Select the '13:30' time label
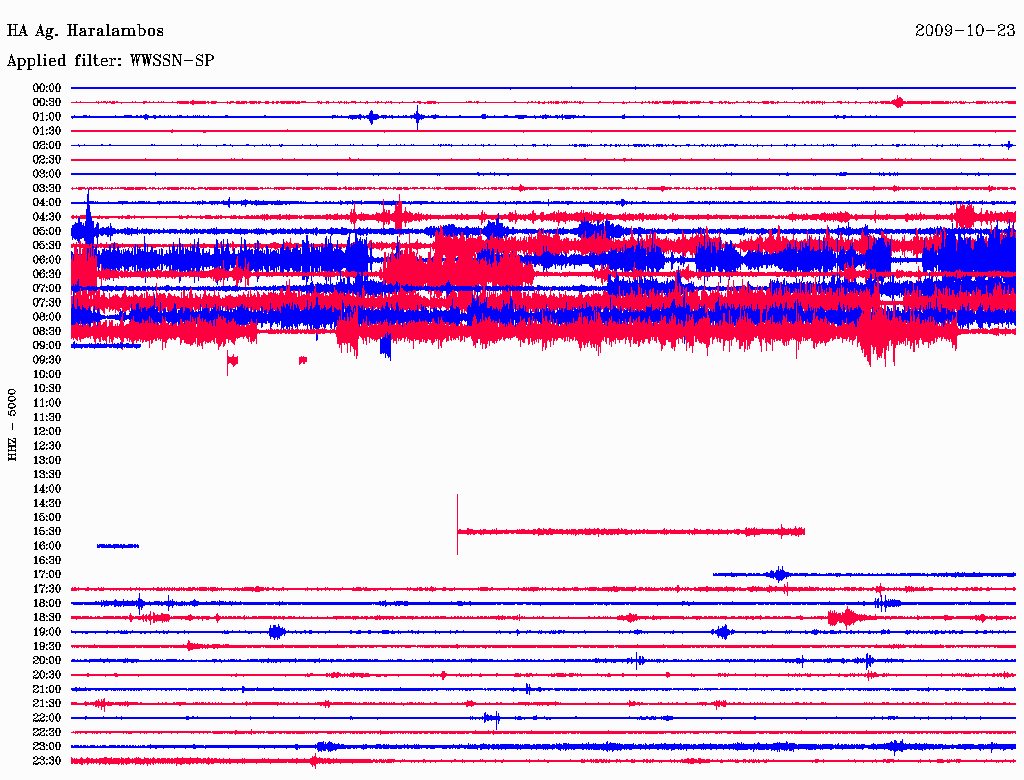1024x780 pixels. 47,474
